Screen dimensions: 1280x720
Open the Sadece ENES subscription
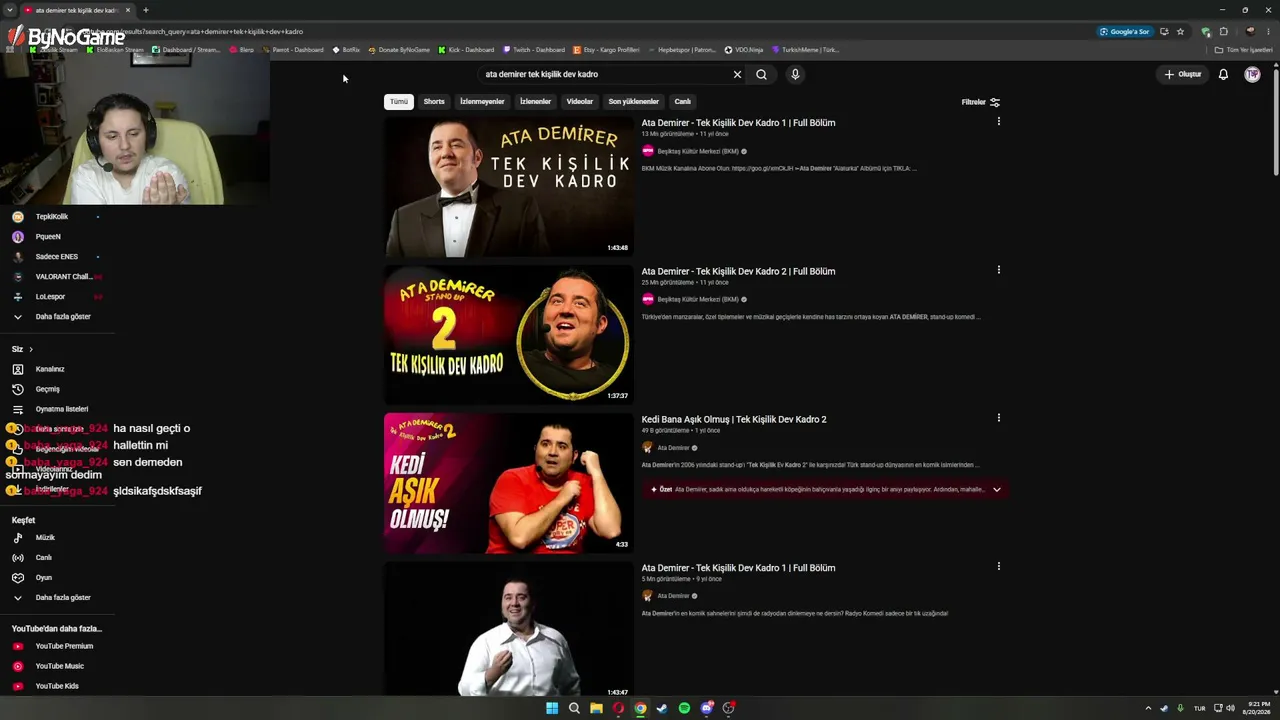point(56,257)
